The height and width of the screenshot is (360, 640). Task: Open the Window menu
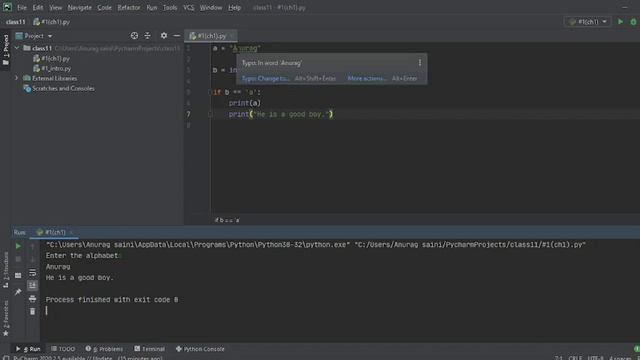coord(211,7)
